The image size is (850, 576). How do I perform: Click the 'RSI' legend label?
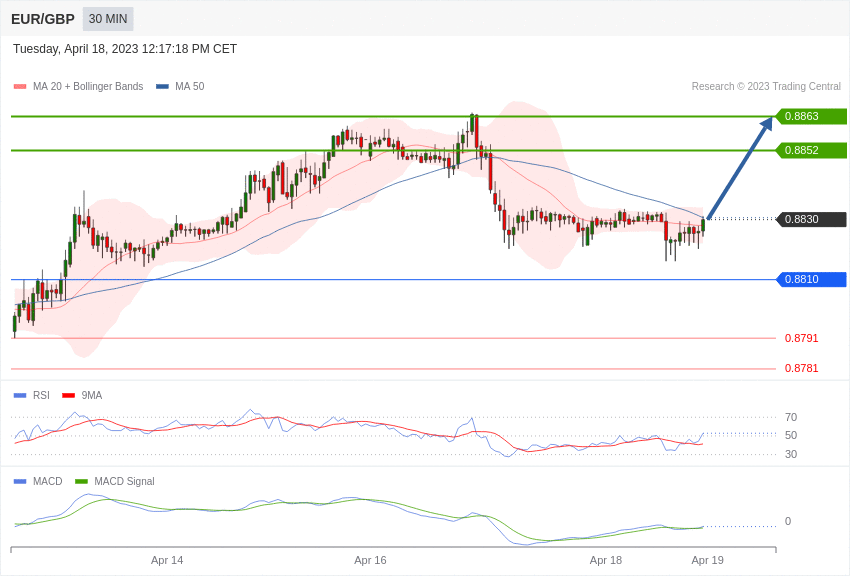(41, 396)
